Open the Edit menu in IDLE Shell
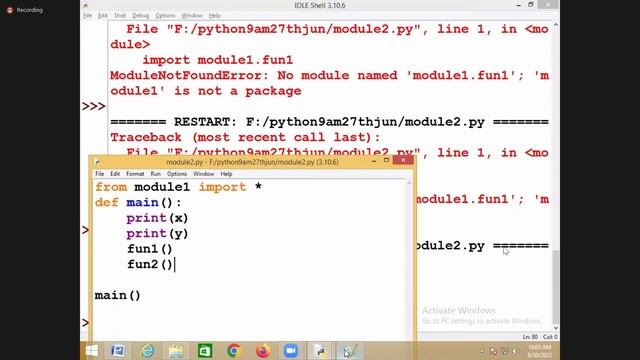Screen dimensions: 640x360 [102, 16]
